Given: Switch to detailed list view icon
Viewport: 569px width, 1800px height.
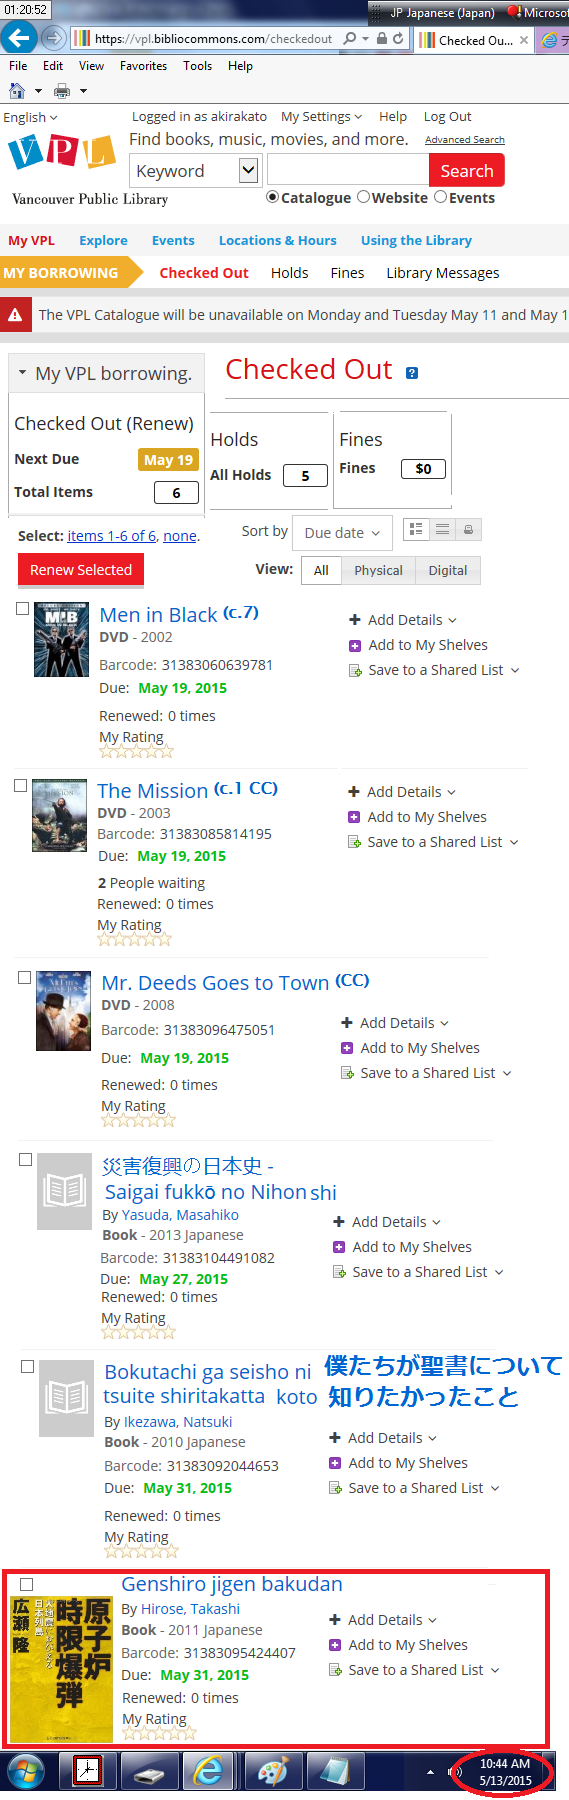Looking at the screenshot, I should [416, 529].
